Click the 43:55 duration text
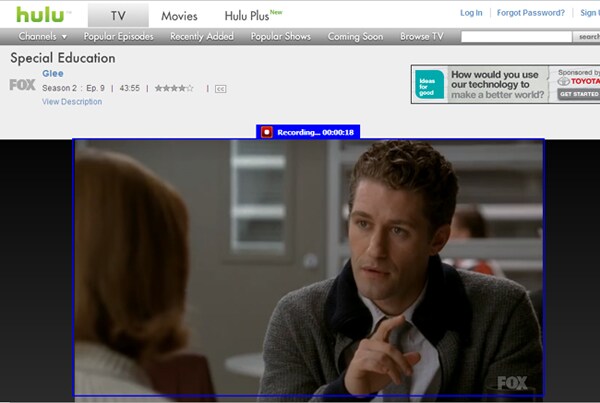The height and width of the screenshot is (403, 600). tap(130, 88)
